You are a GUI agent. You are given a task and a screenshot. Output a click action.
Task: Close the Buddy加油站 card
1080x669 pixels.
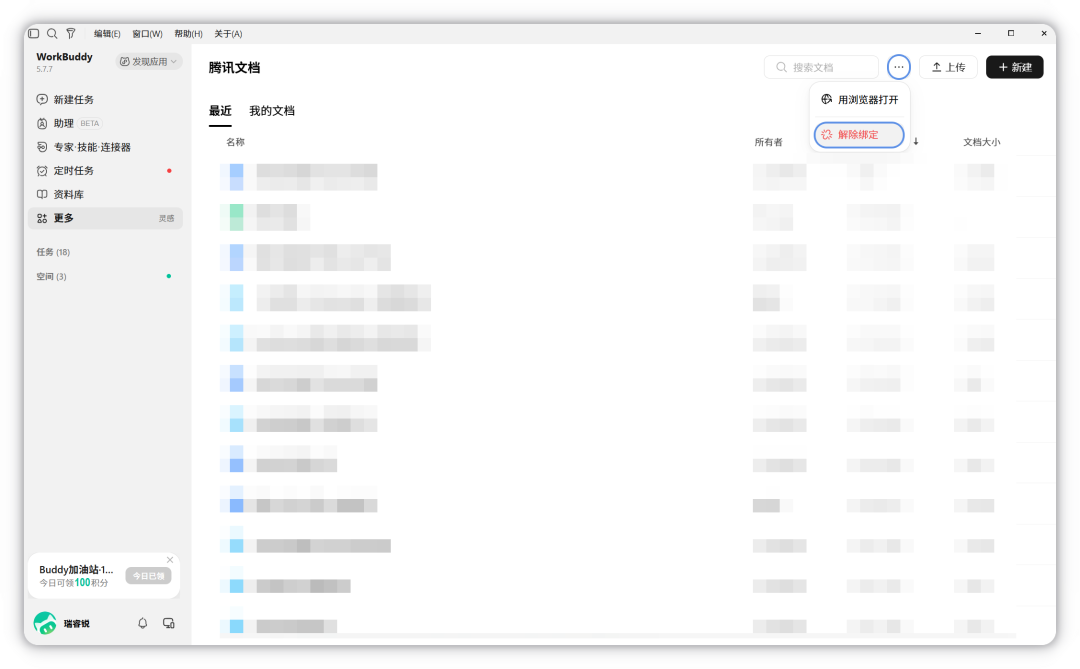(170, 559)
